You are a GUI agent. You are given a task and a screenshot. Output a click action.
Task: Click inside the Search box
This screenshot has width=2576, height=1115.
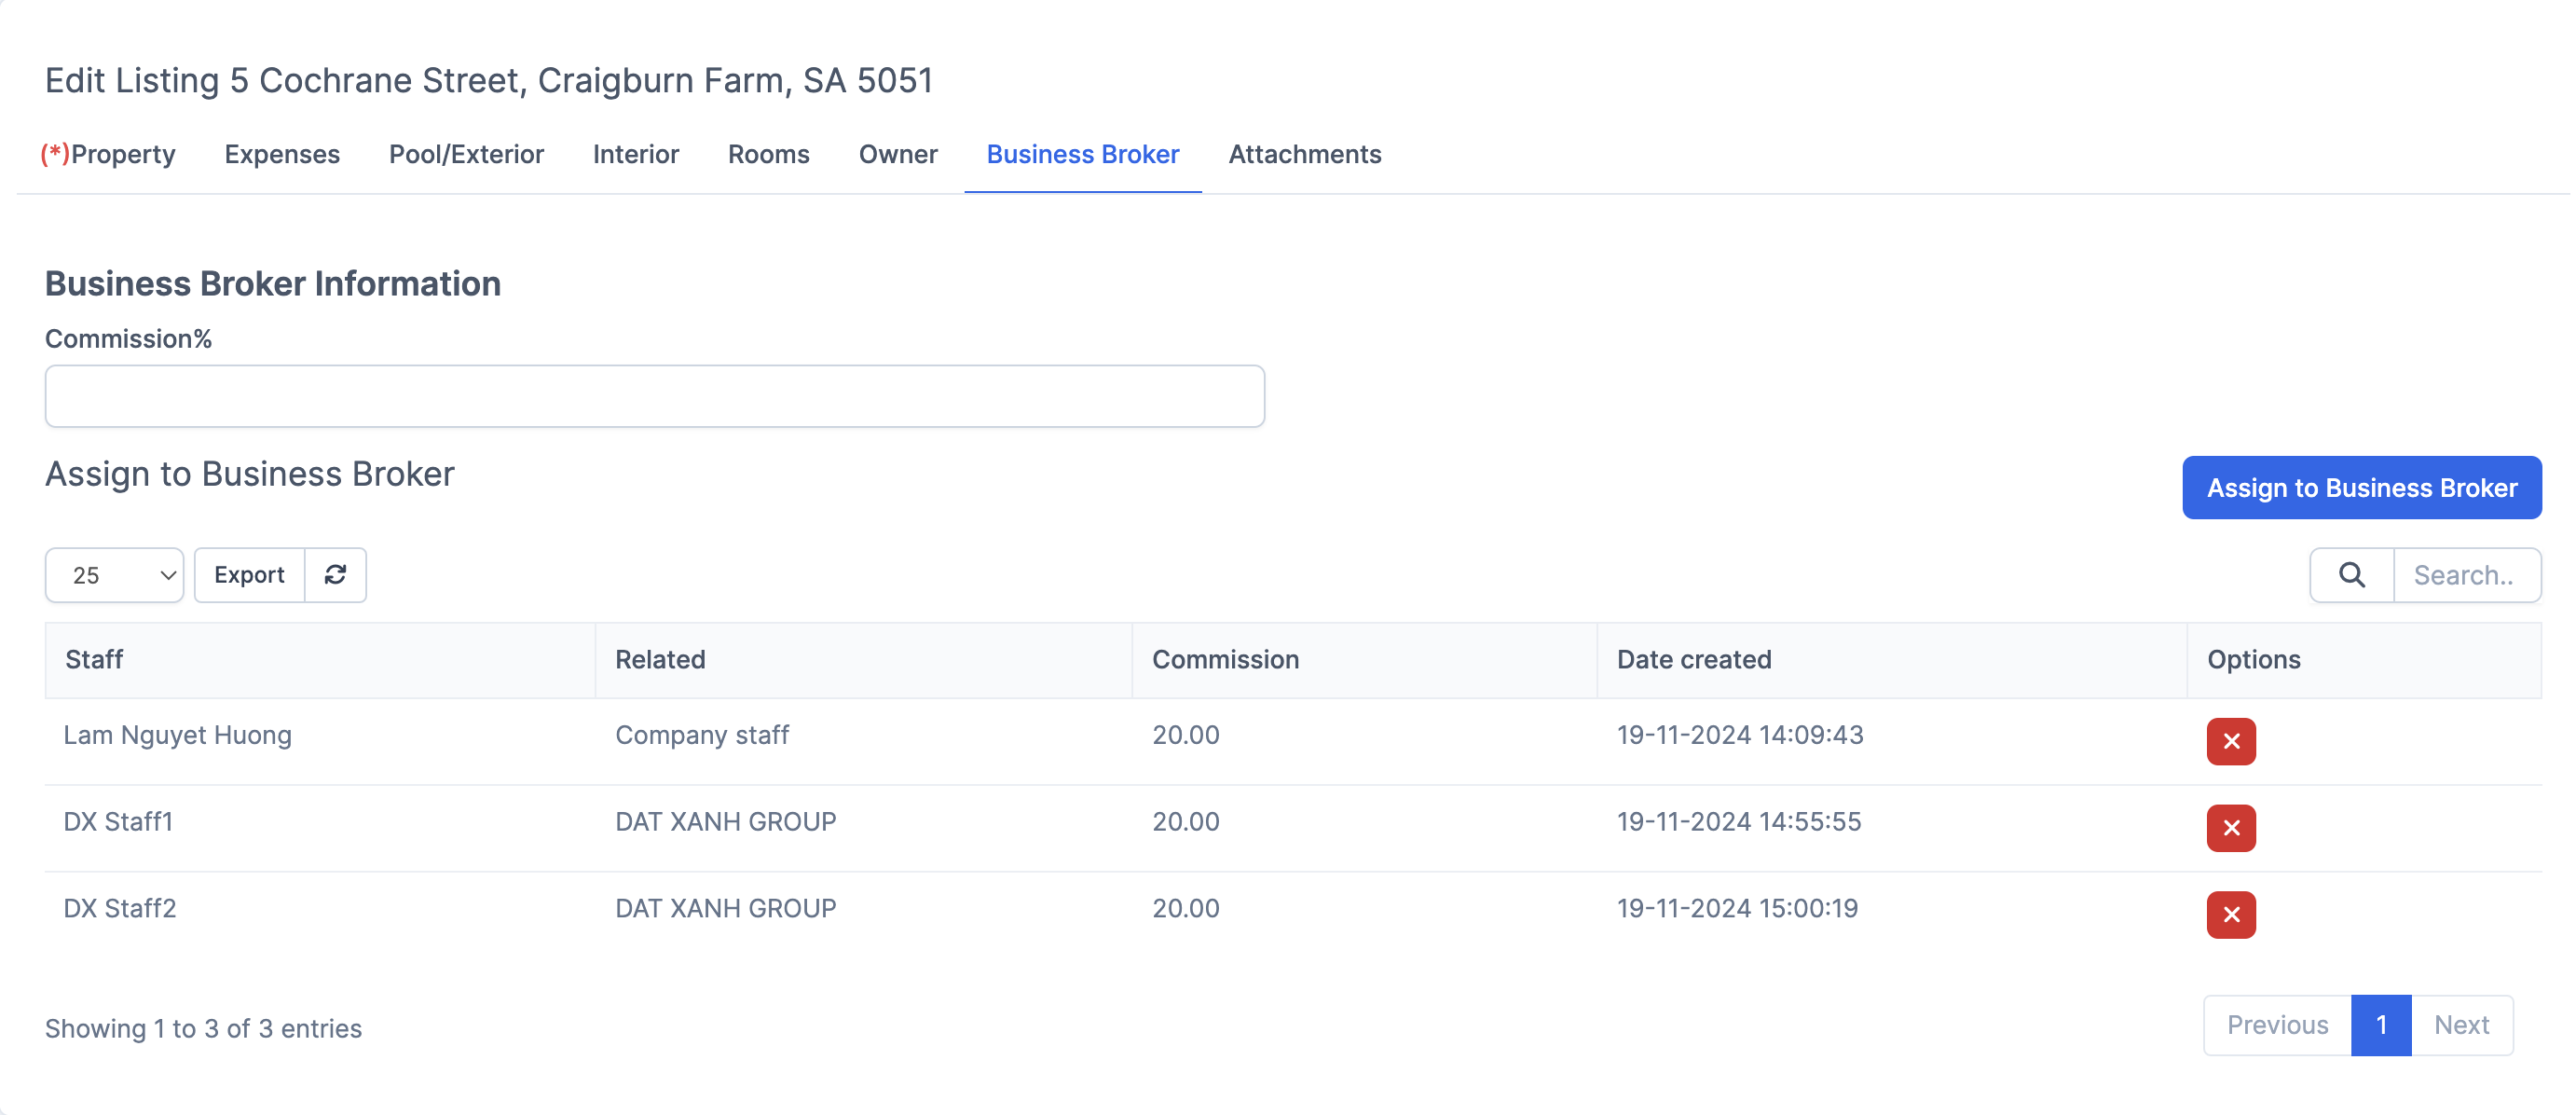click(x=2467, y=575)
